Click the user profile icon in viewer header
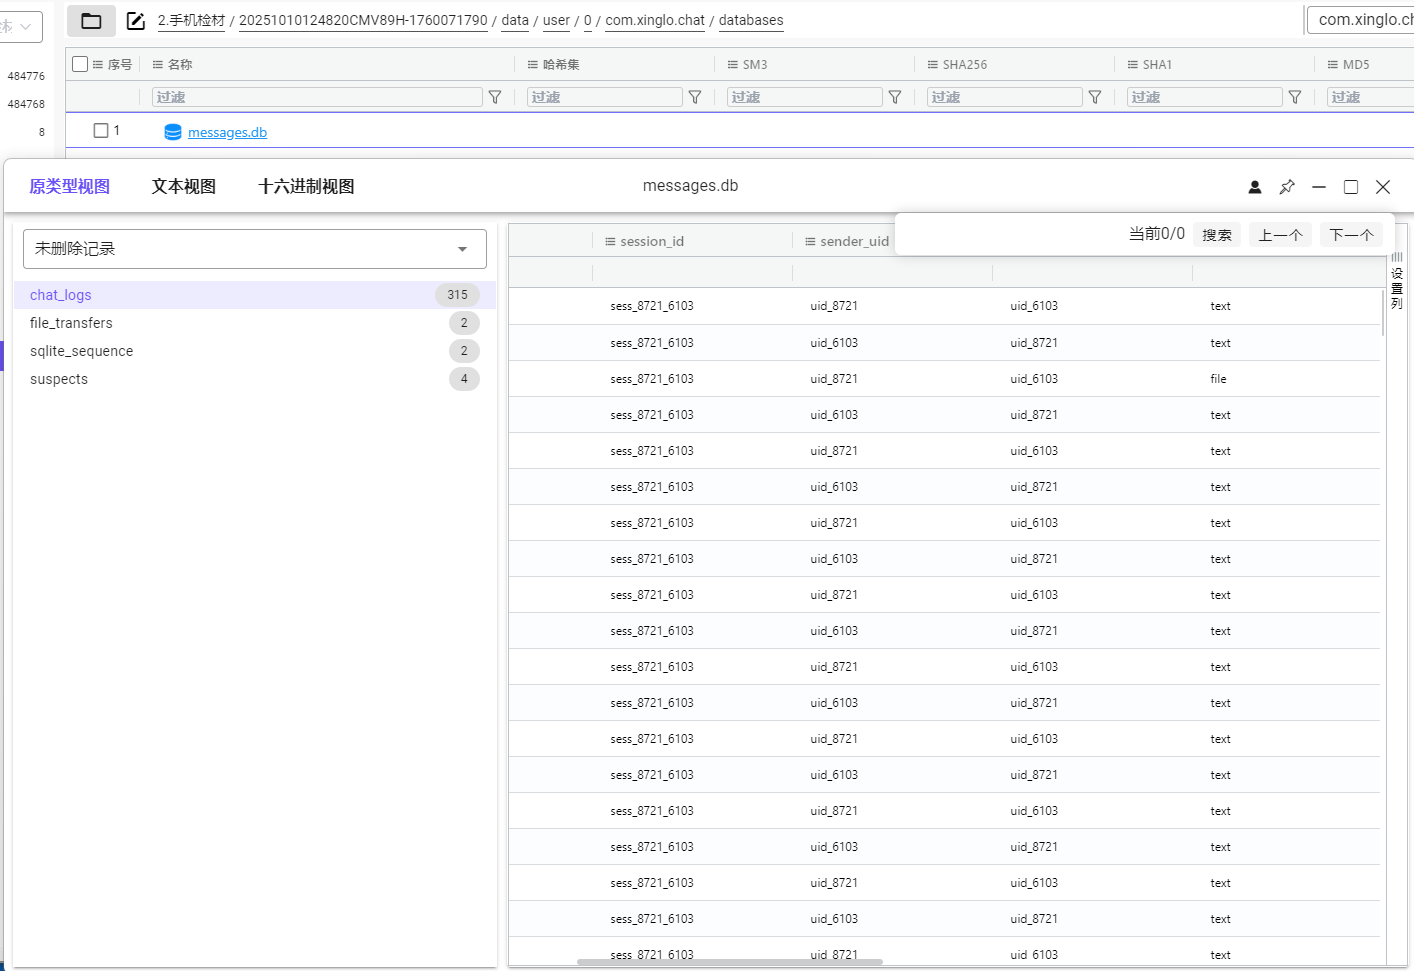Screen dimensions: 1414x971 pos(1255,187)
